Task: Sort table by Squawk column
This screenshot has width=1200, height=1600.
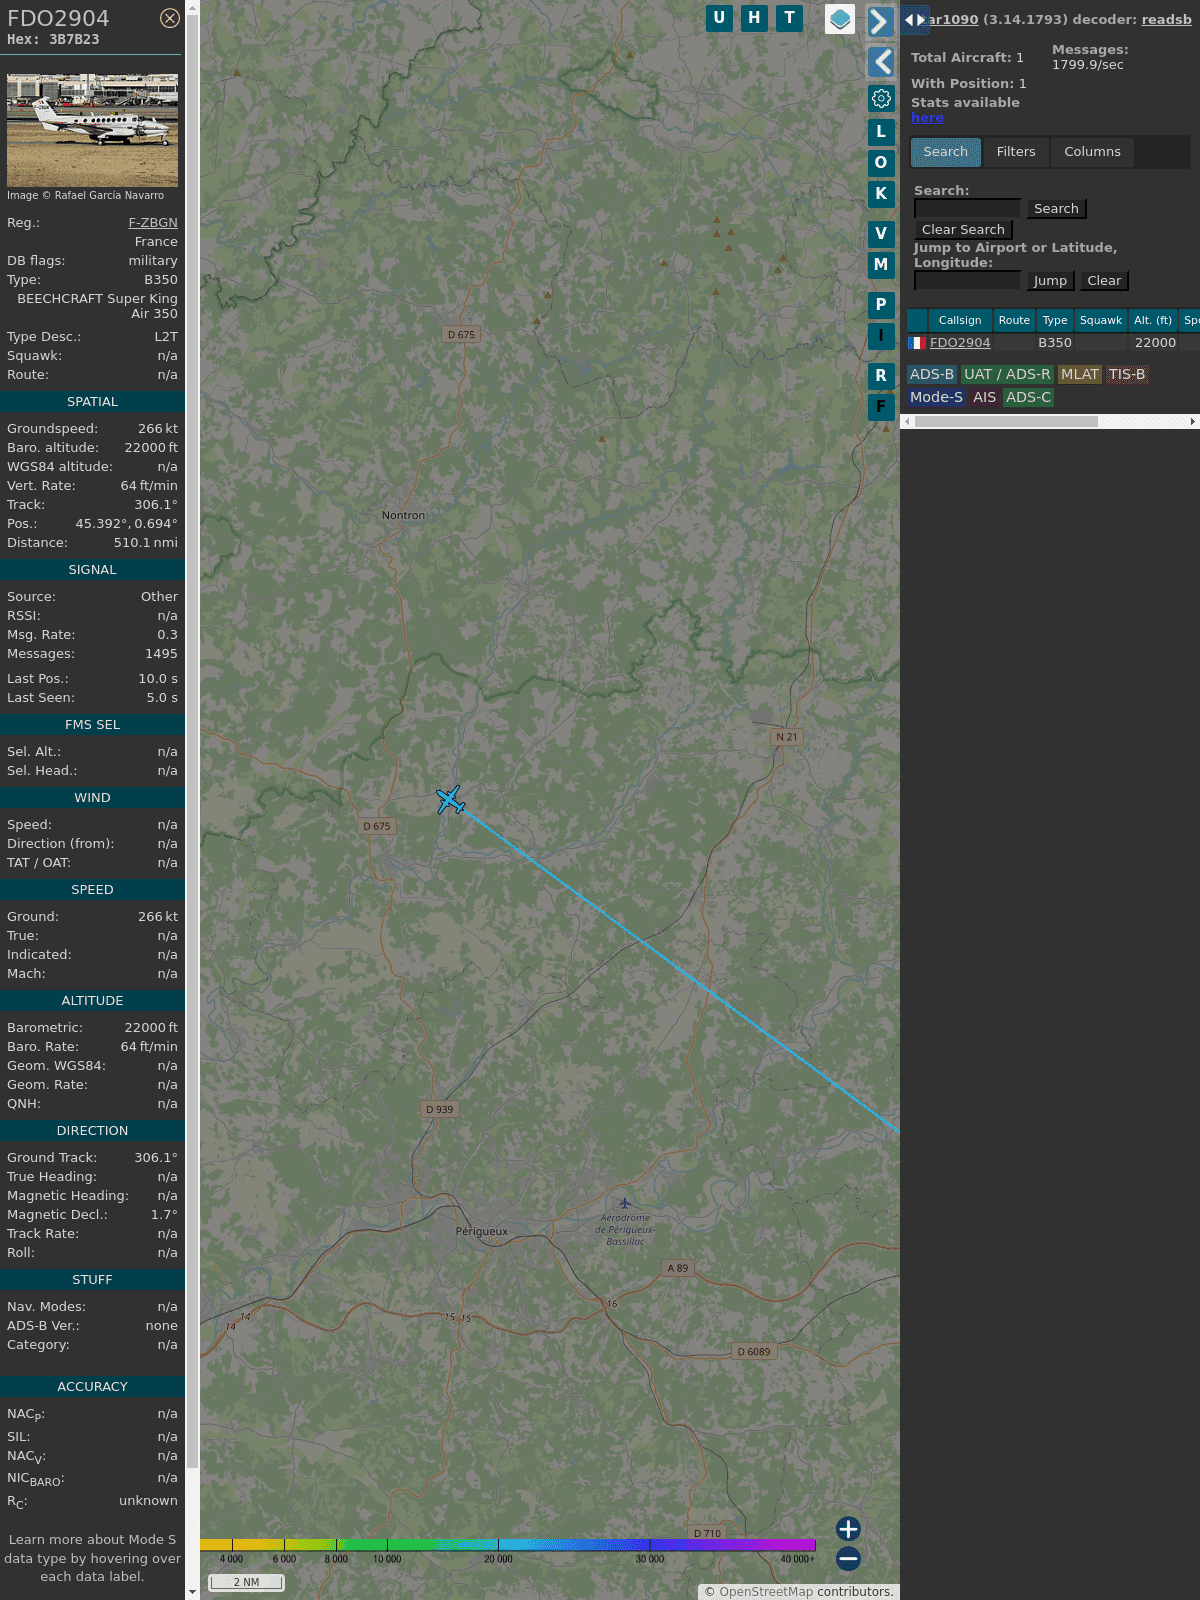Action: click(x=1101, y=321)
